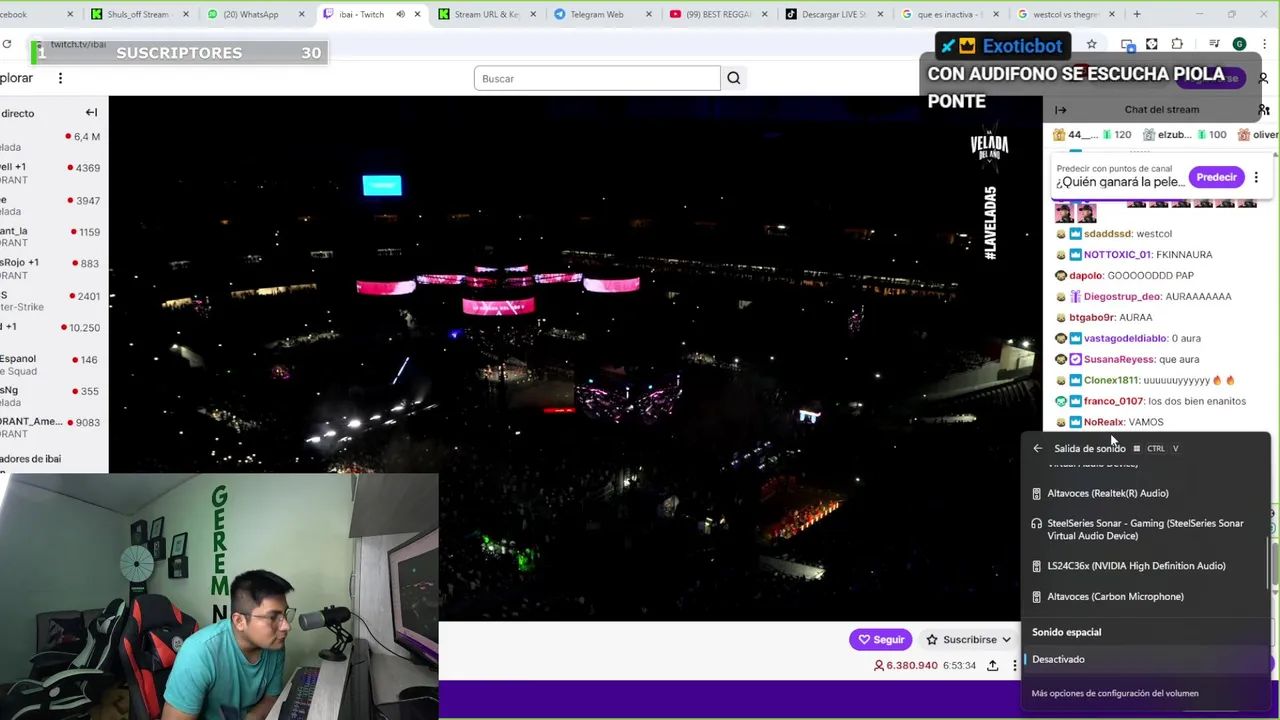
Task: Switch to 'westcol vs thegrefg' Google tab
Action: pyautogui.click(x=1066, y=14)
